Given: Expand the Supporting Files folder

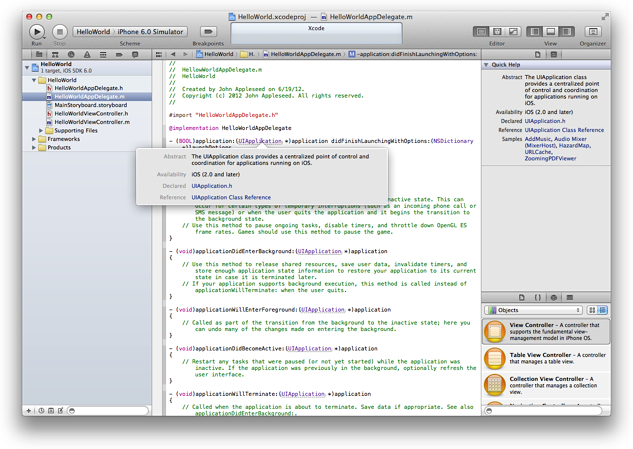Looking at the screenshot, I should 41,130.
